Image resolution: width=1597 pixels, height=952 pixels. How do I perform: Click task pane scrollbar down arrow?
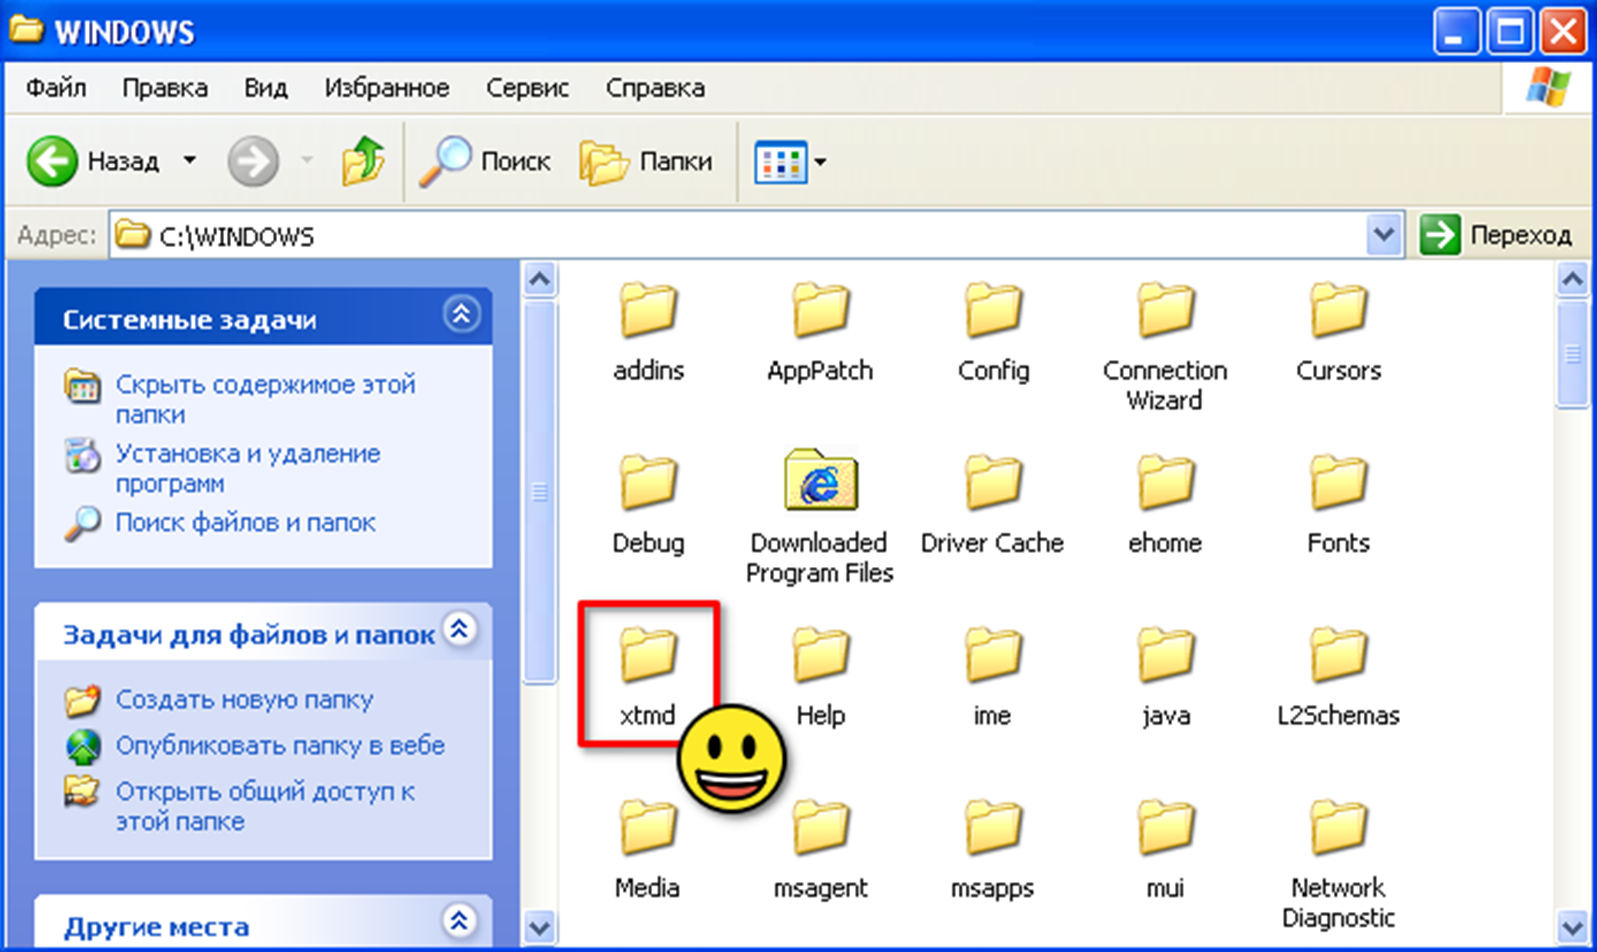click(540, 927)
